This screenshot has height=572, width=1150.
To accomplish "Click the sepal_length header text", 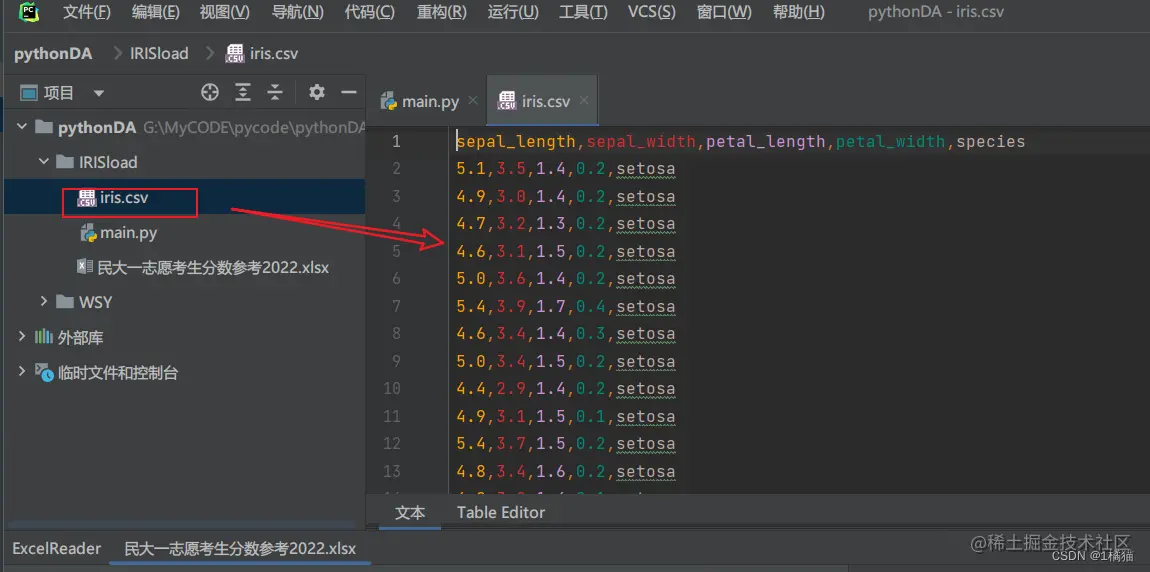I will [517, 142].
